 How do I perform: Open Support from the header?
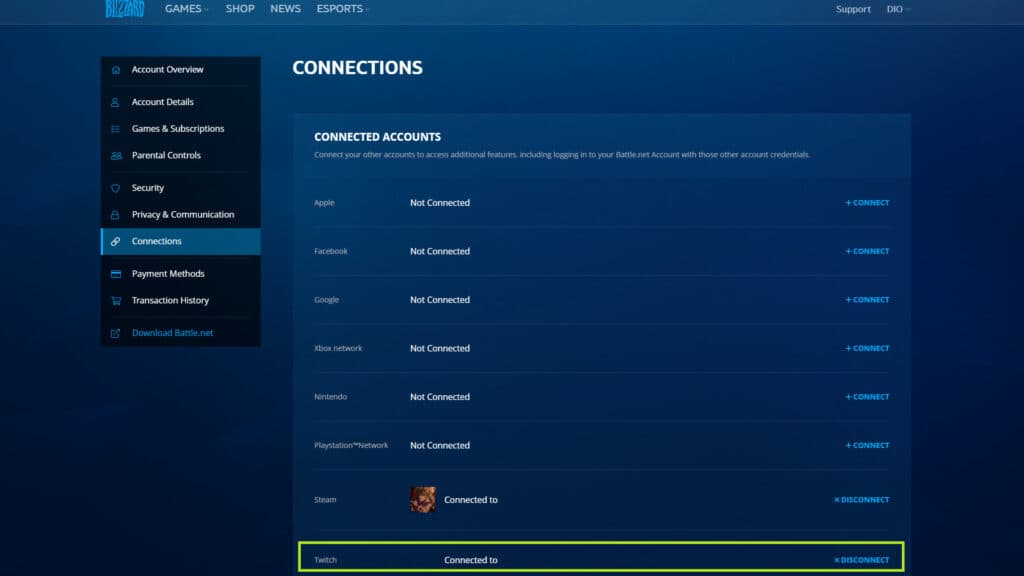[x=853, y=8]
